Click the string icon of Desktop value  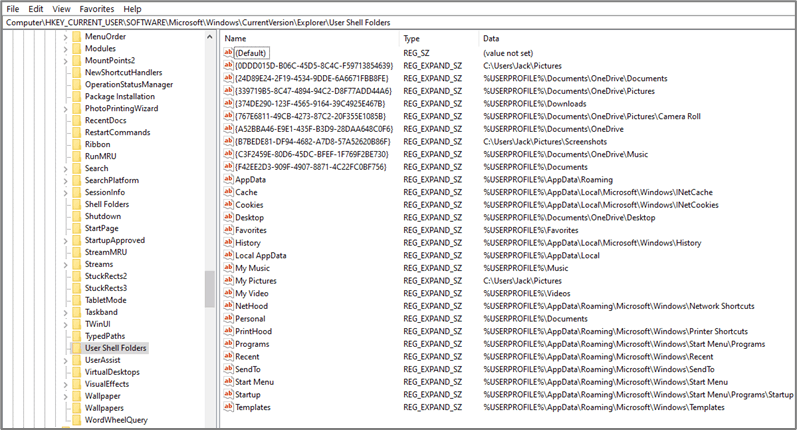[x=228, y=218]
